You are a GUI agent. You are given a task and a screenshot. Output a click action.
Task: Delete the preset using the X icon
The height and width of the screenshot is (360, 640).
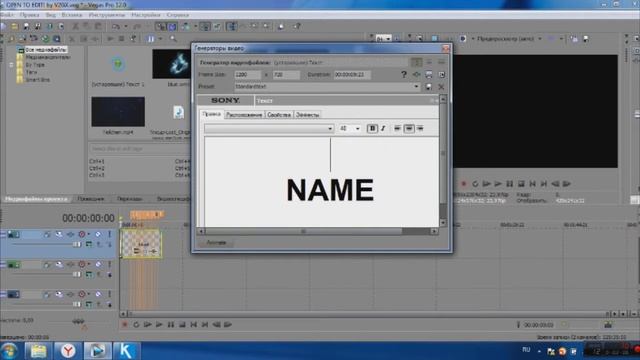pos(441,87)
